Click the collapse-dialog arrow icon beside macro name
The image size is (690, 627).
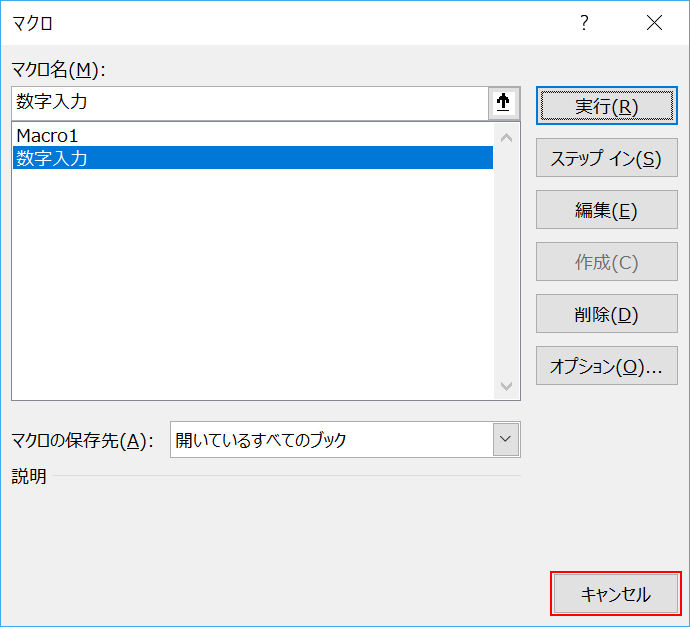coord(503,103)
